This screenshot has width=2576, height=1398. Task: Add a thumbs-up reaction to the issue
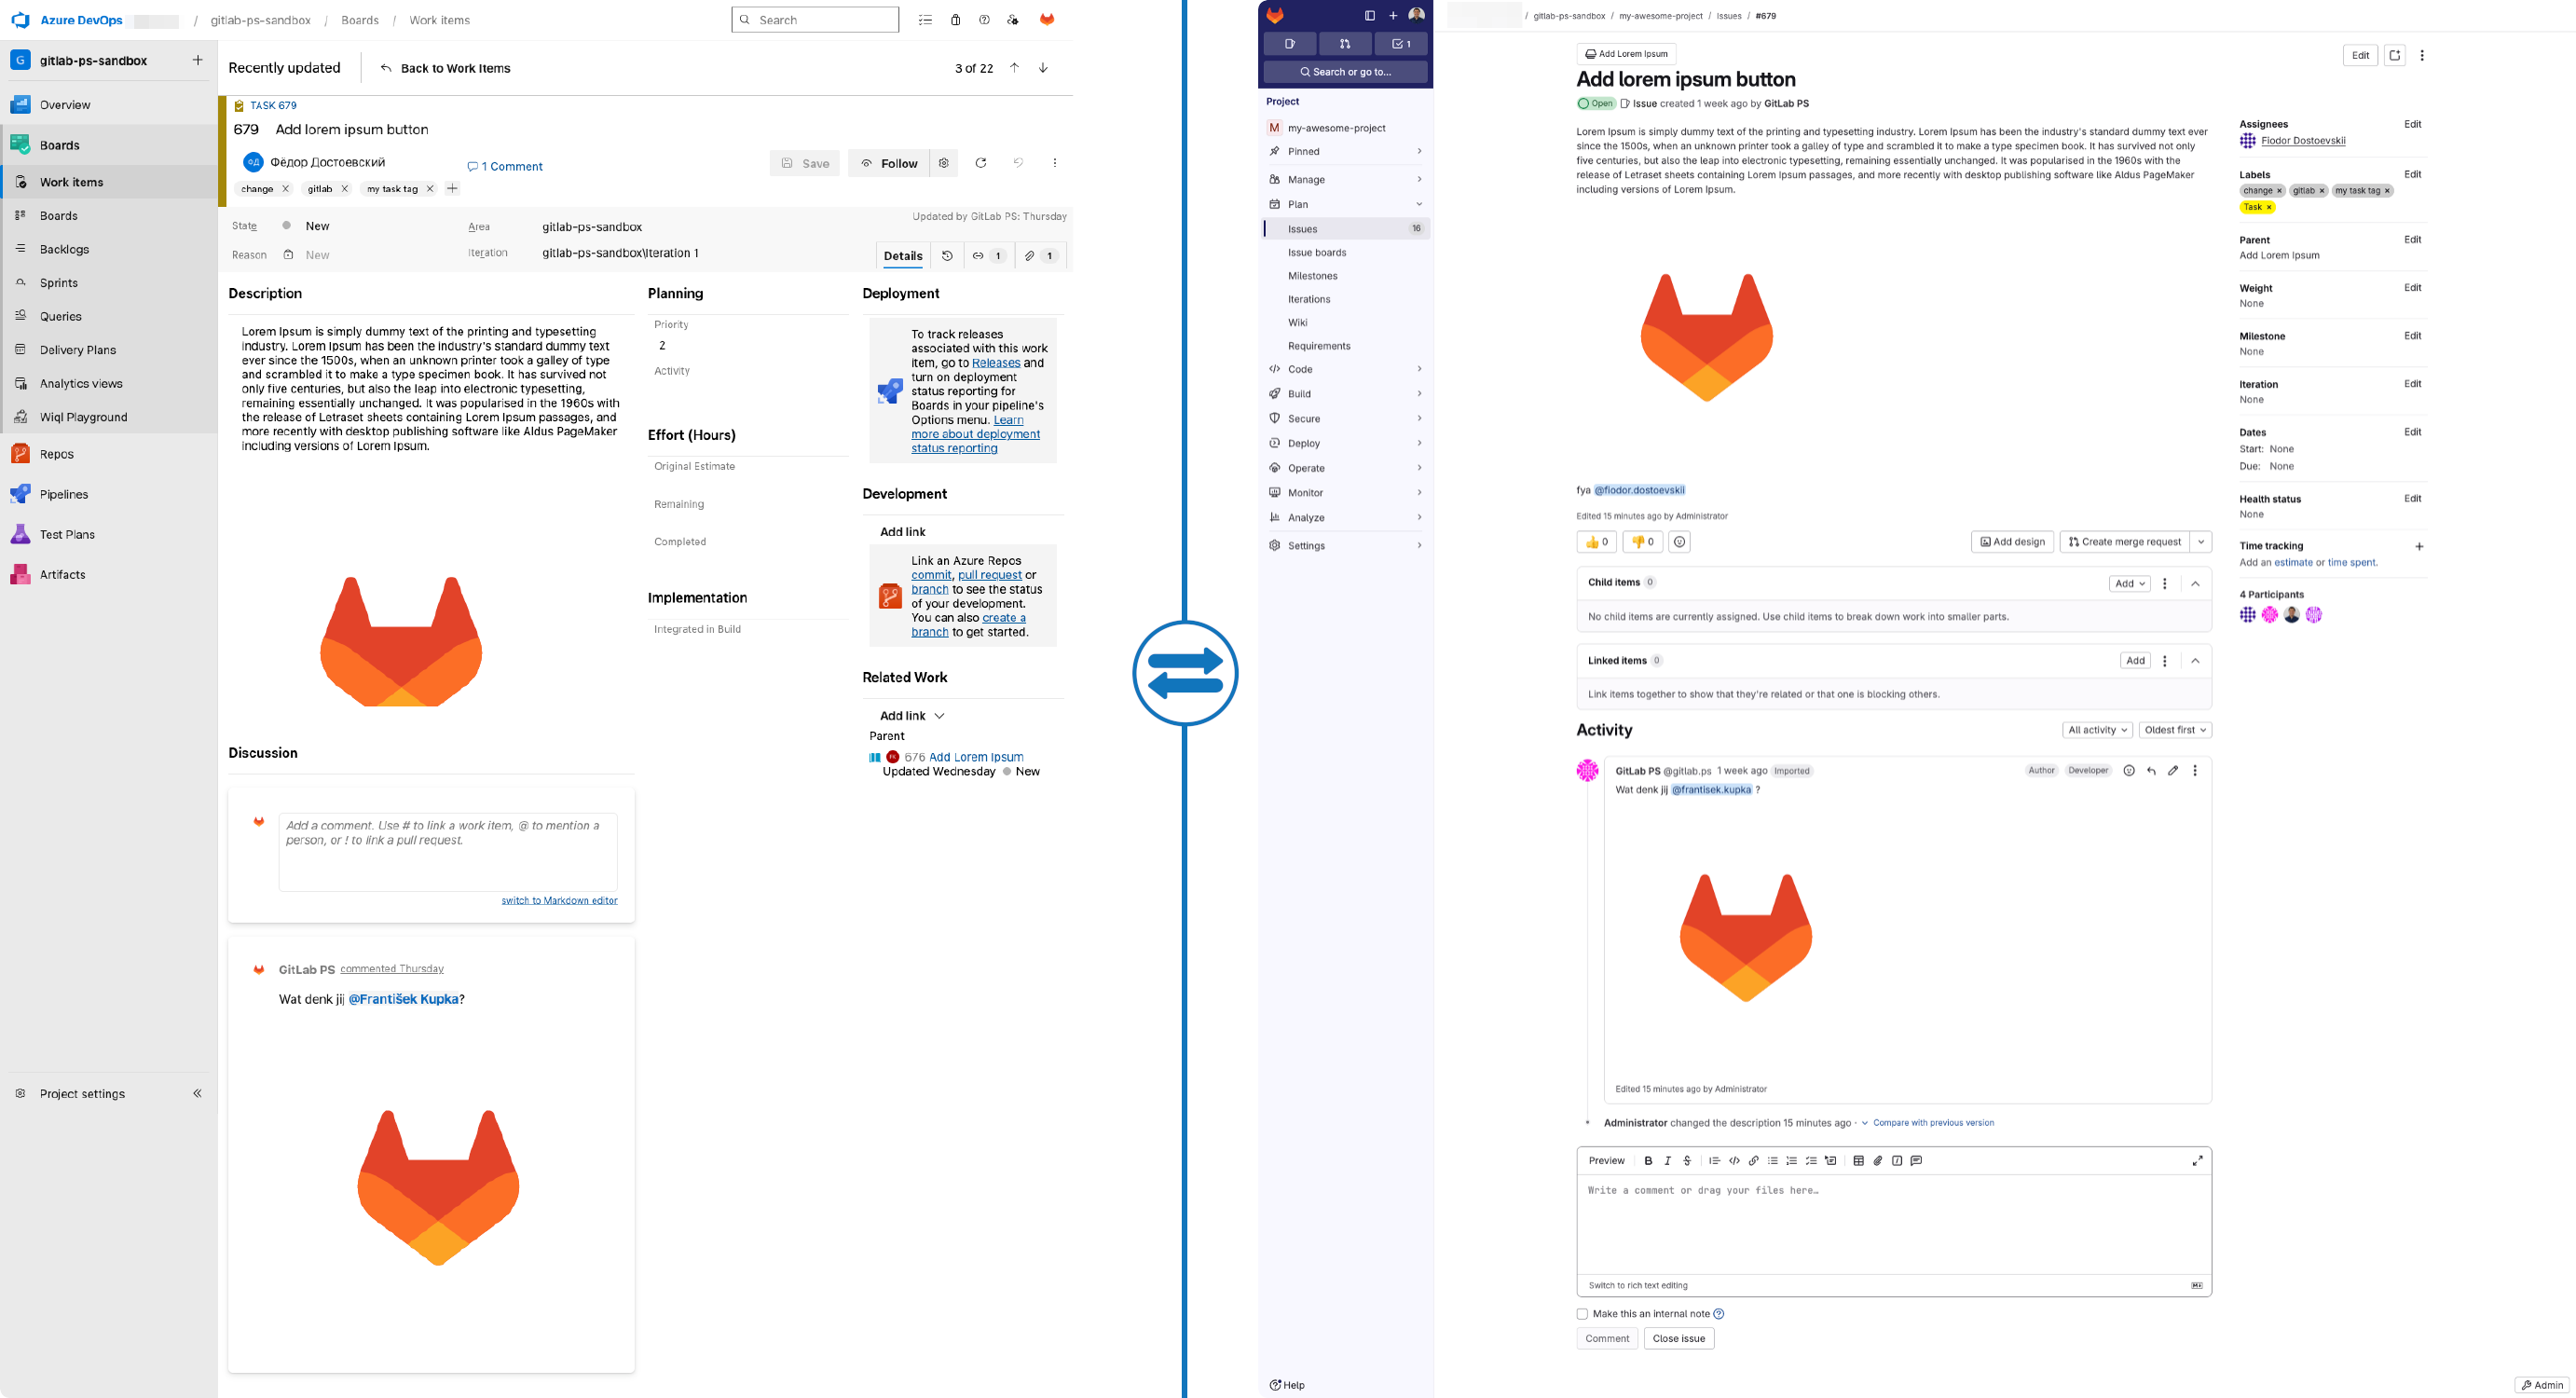pyautogui.click(x=1596, y=541)
